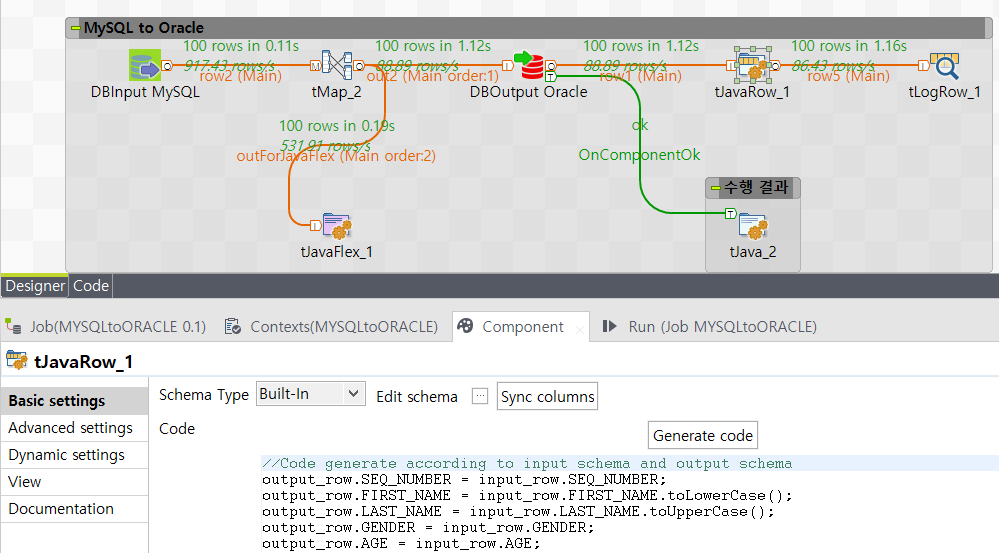
Task: Collapse the MySQL to Oracle subjob
Action: point(75,28)
